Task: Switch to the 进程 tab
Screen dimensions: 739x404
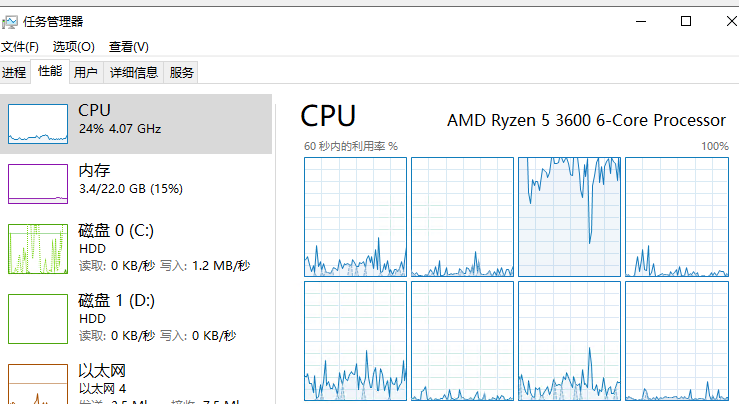Action: coord(14,73)
